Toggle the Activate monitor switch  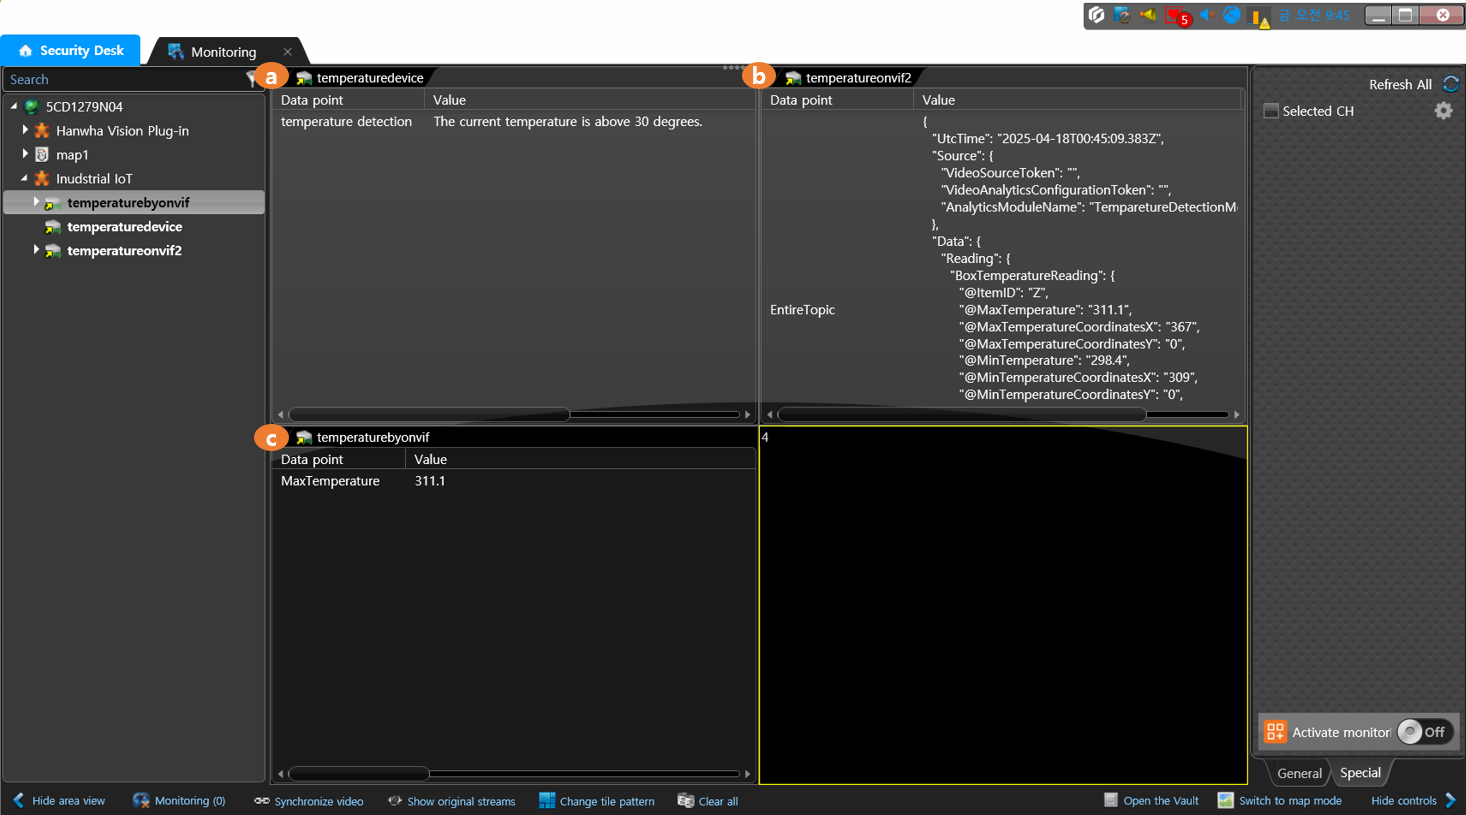pos(1424,732)
